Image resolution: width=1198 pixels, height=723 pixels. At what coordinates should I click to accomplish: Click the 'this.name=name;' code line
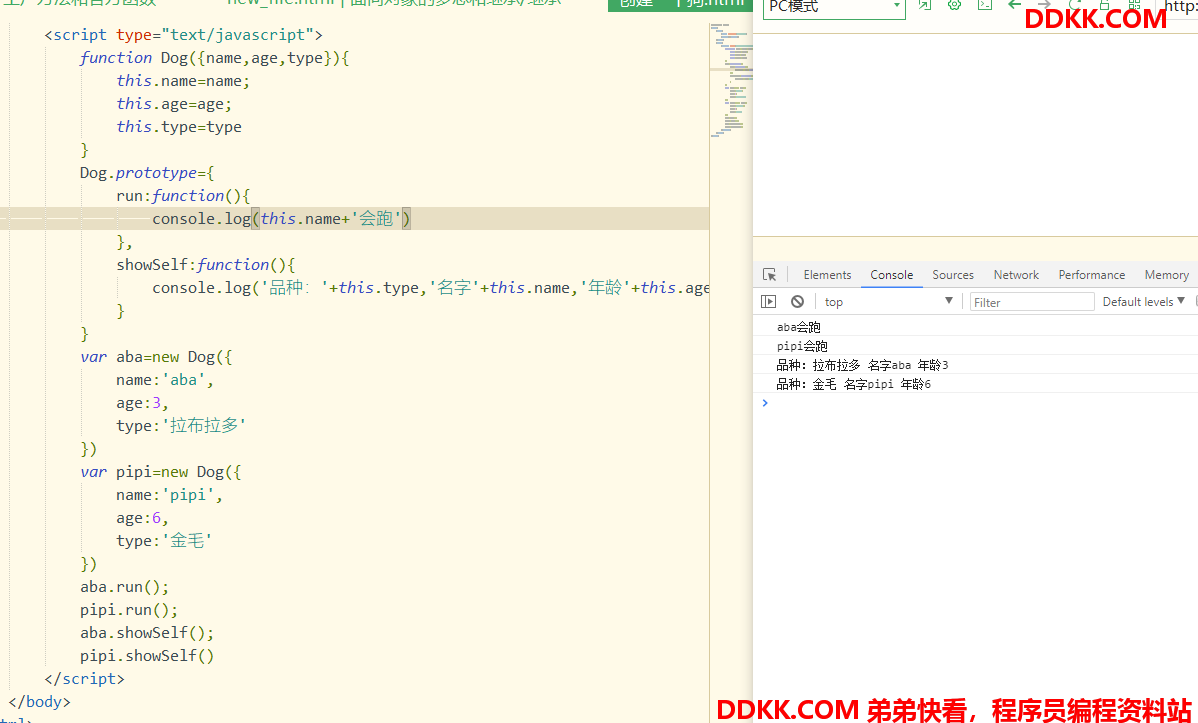pyautogui.click(x=183, y=81)
